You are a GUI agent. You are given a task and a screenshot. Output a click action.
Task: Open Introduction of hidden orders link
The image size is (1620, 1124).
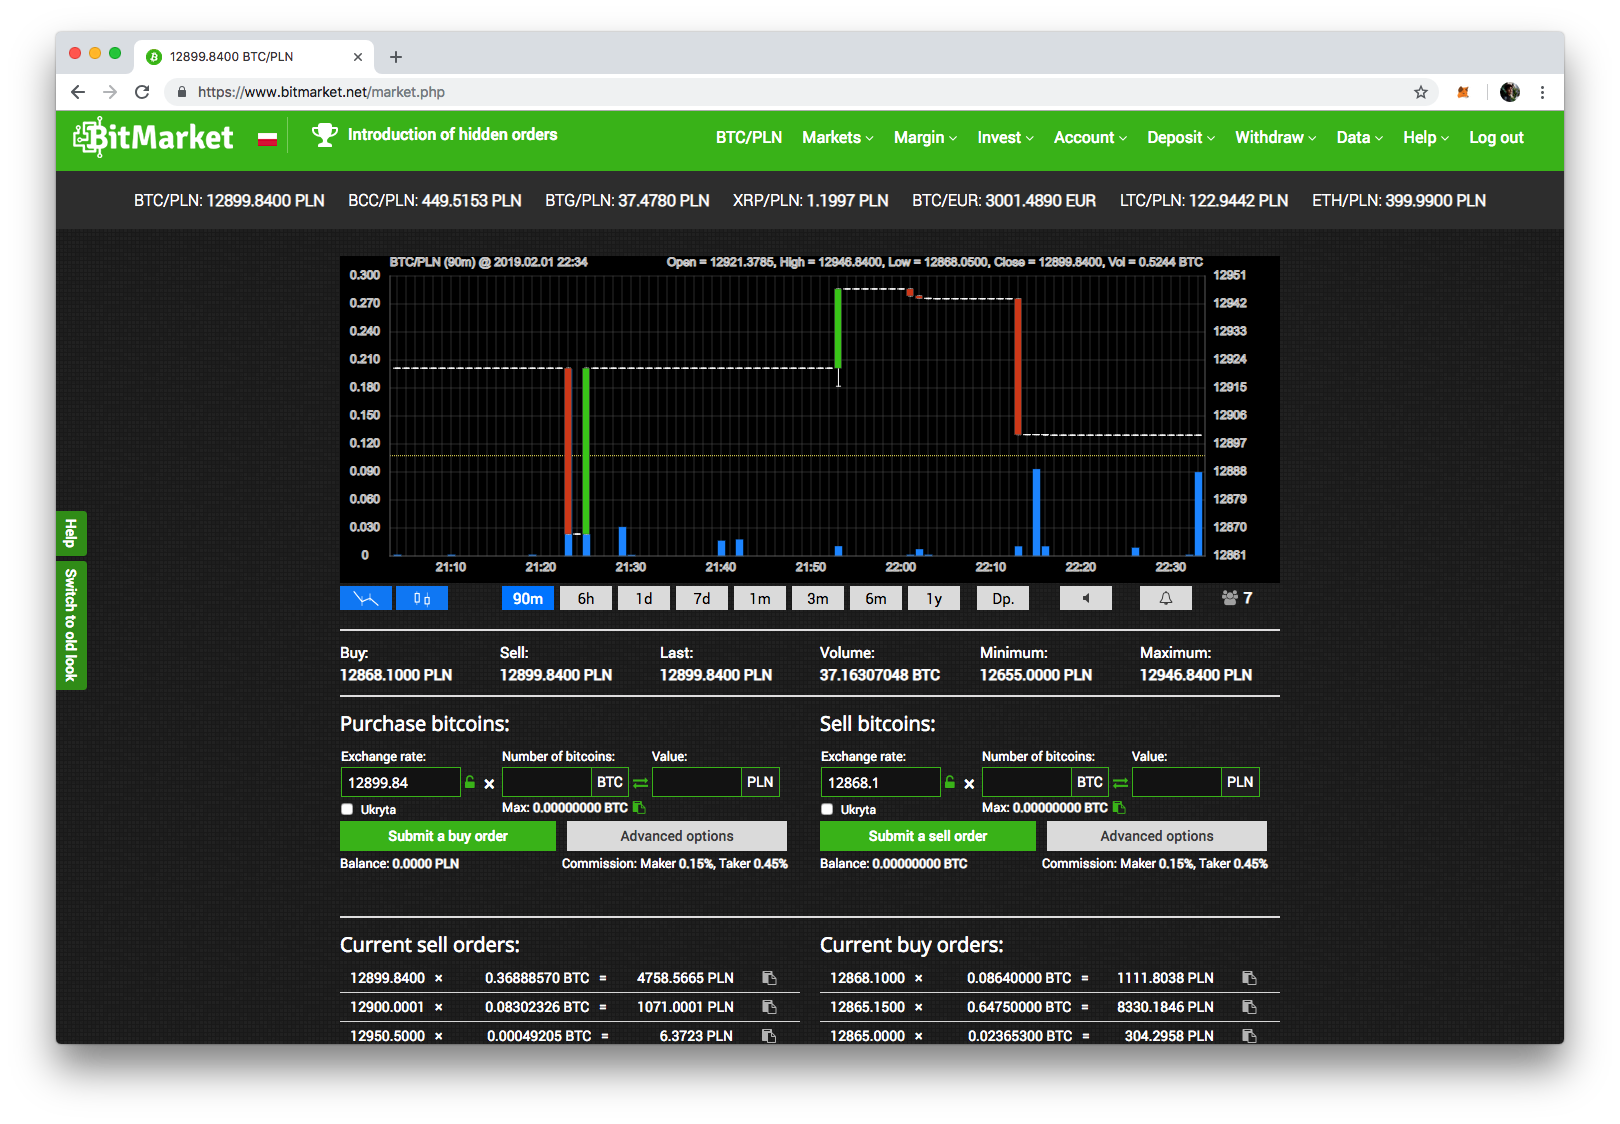[452, 135]
